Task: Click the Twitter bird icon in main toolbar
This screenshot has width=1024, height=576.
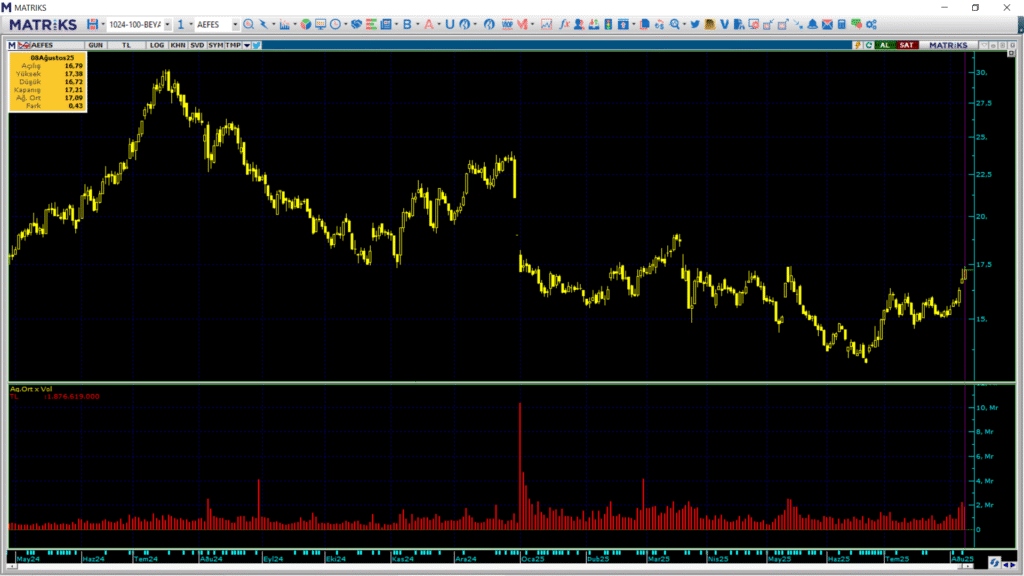Action: [x=694, y=24]
